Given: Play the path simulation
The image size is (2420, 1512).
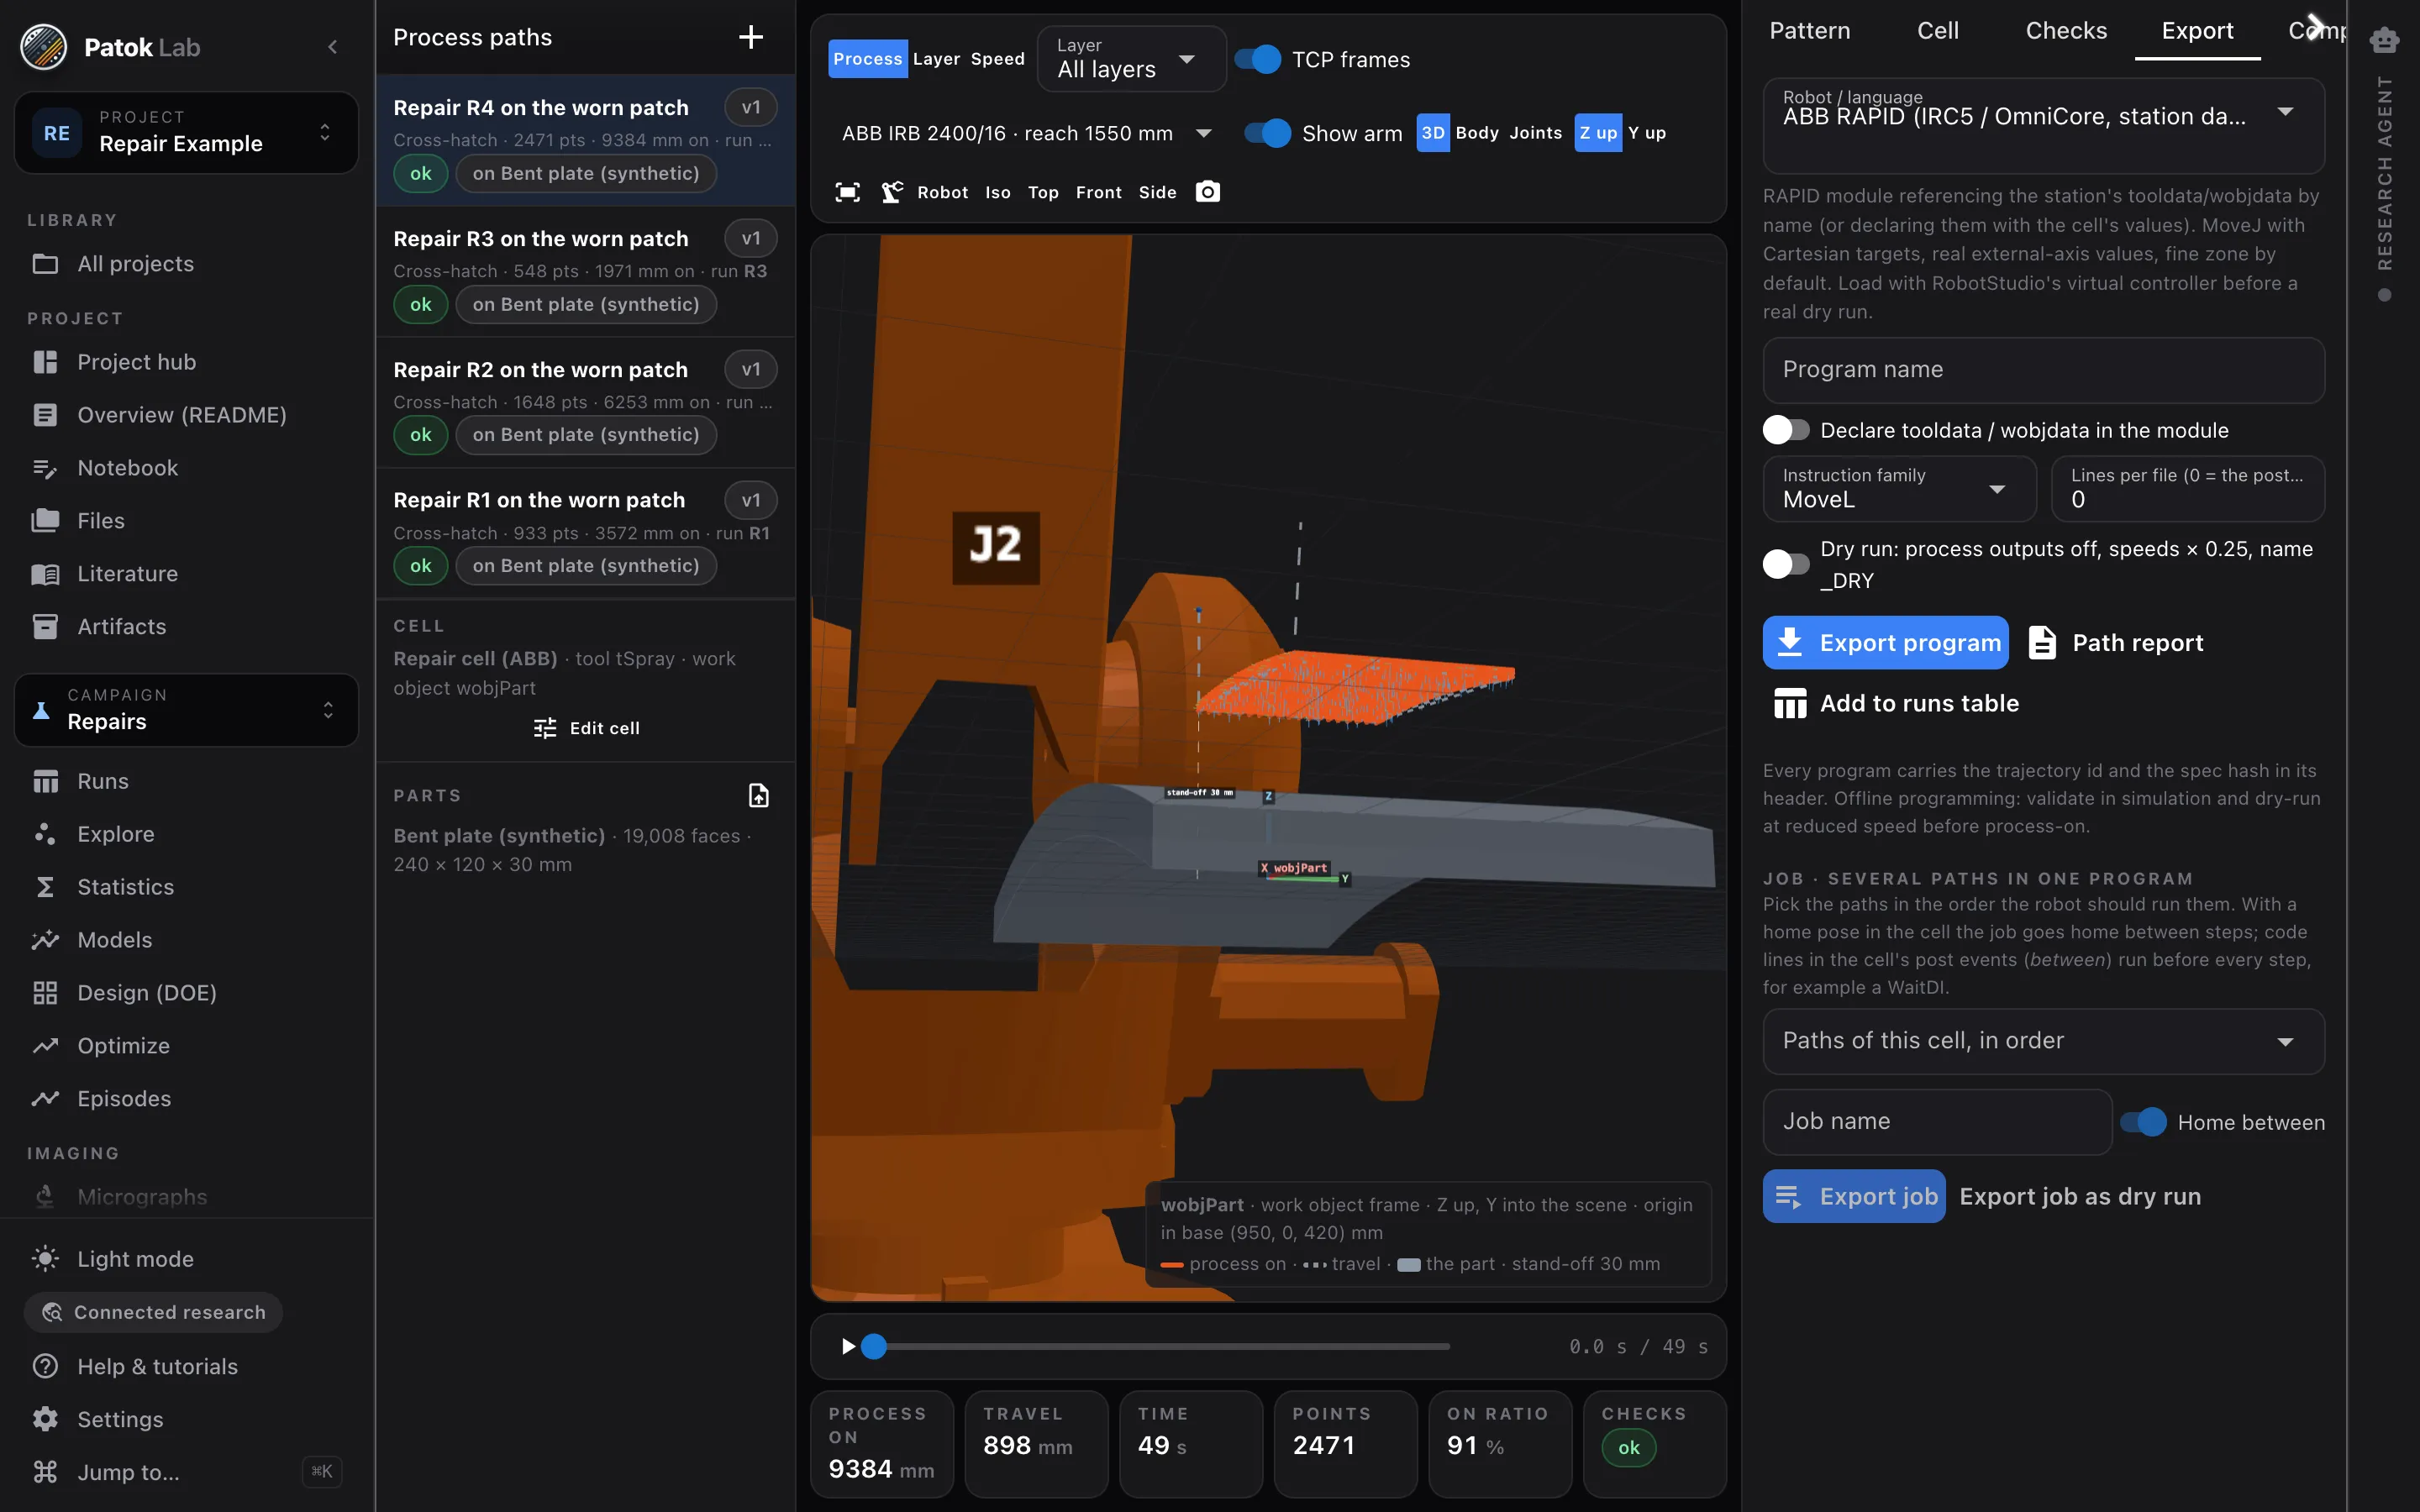Looking at the screenshot, I should pyautogui.click(x=848, y=1346).
